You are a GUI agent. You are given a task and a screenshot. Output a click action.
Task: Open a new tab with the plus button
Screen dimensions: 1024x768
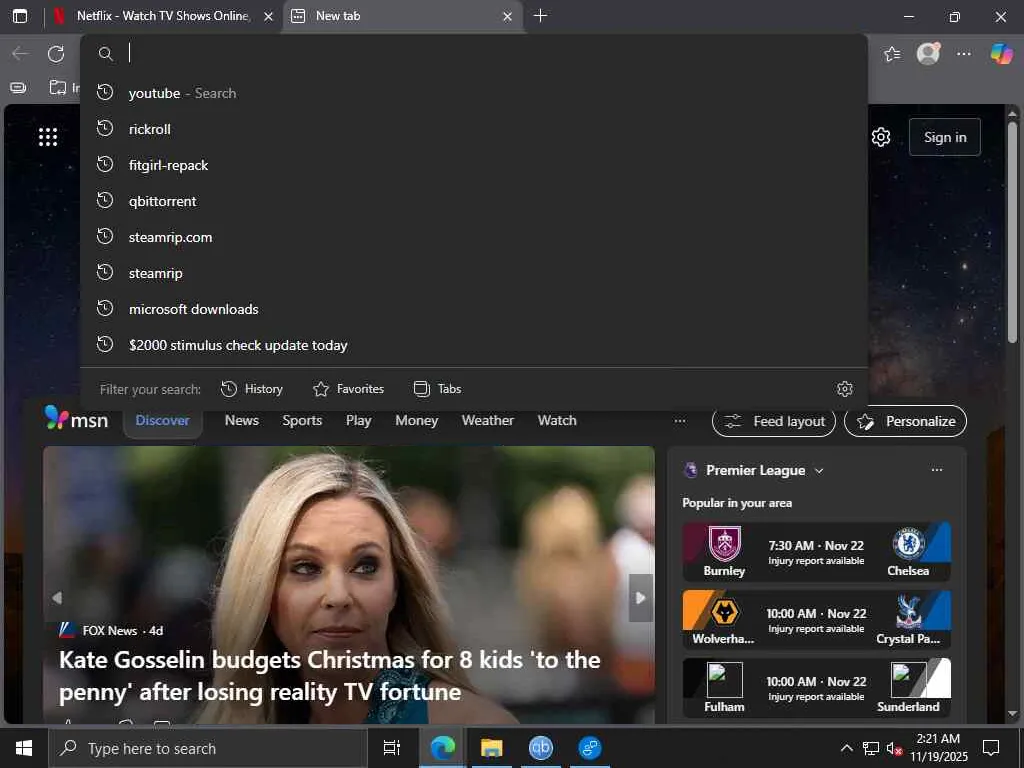coord(540,16)
